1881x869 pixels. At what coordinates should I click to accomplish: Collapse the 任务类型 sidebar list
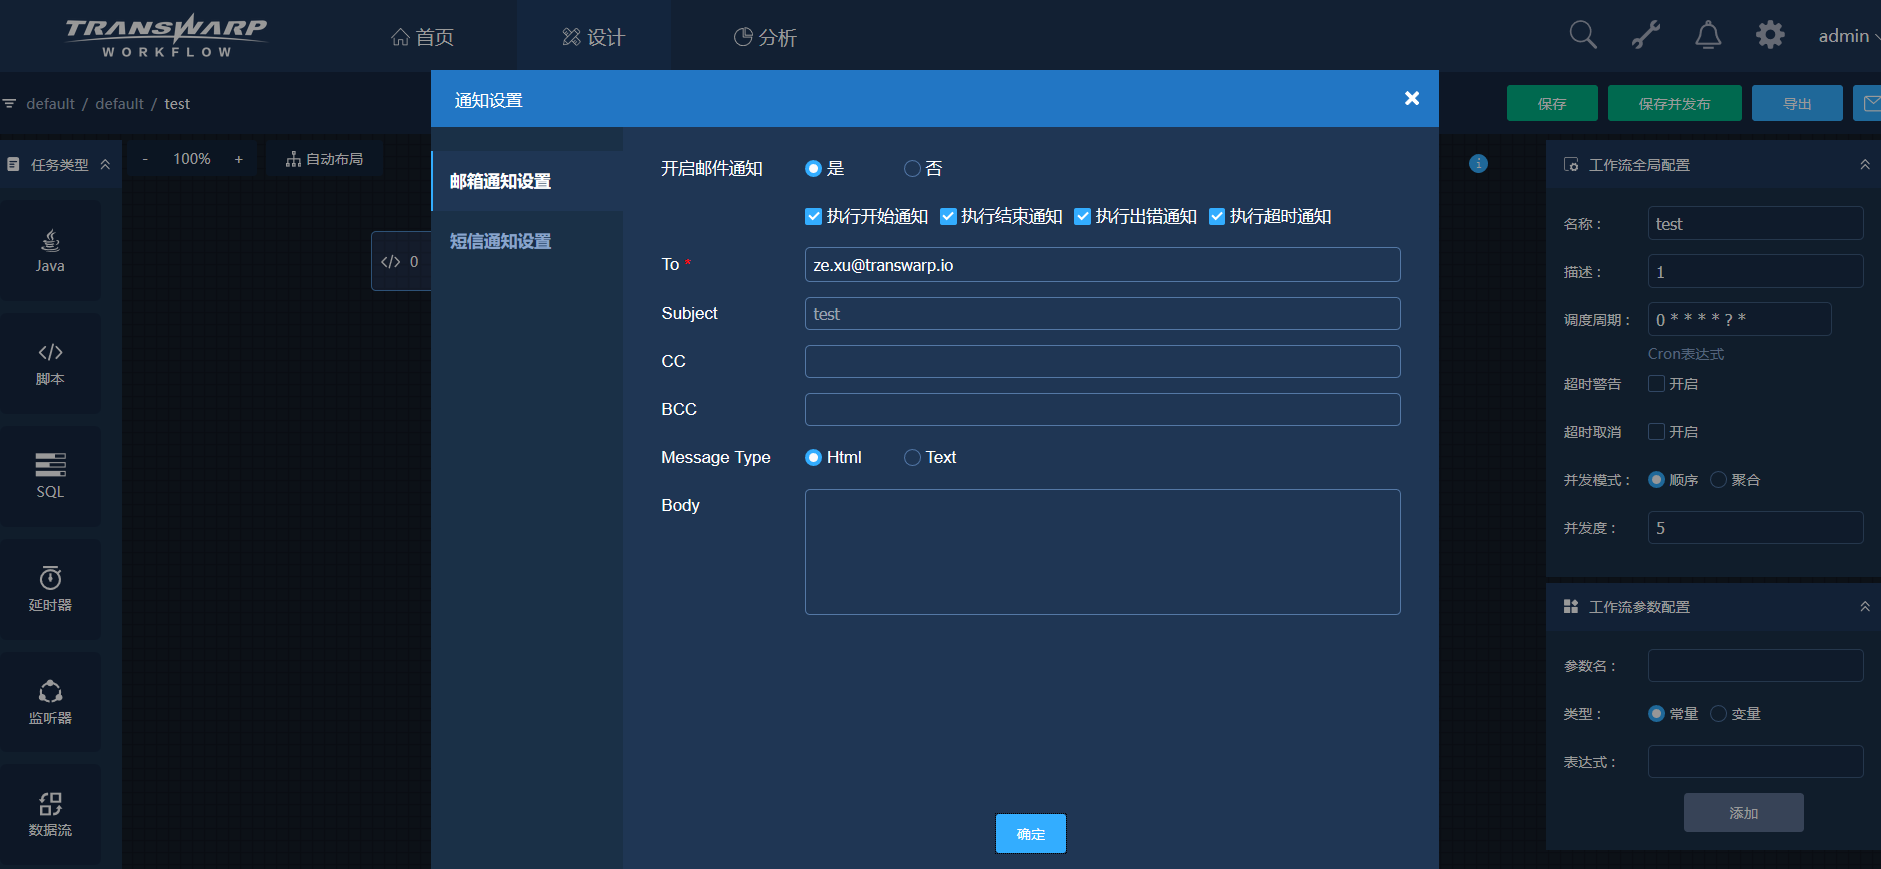(105, 165)
